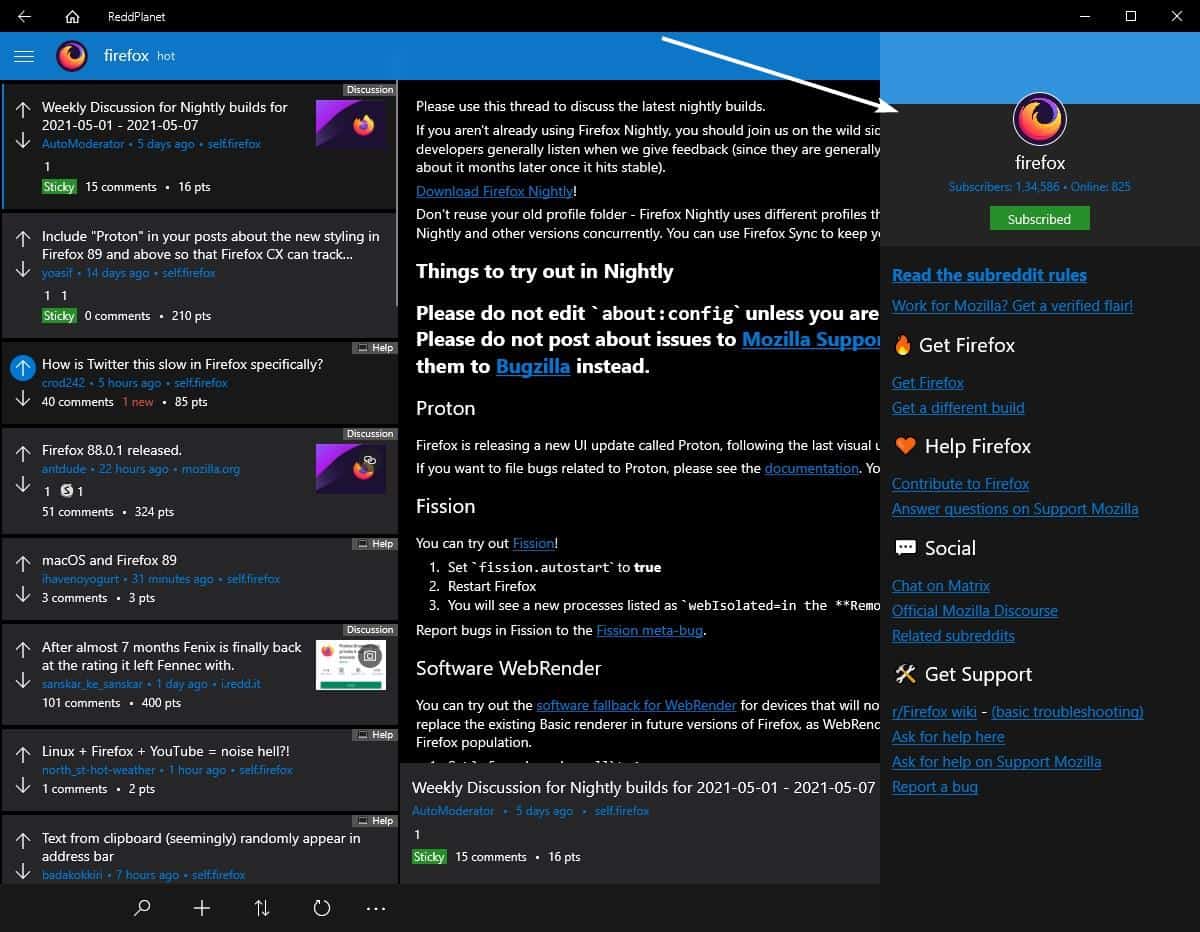
Task: Go back using the arrow in the title bar
Action: [25, 16]
